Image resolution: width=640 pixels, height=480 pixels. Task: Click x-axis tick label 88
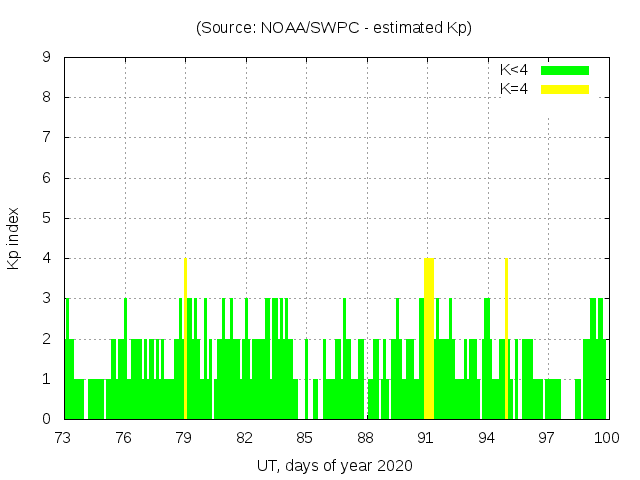pyautogui.click(x=366, y=438)
